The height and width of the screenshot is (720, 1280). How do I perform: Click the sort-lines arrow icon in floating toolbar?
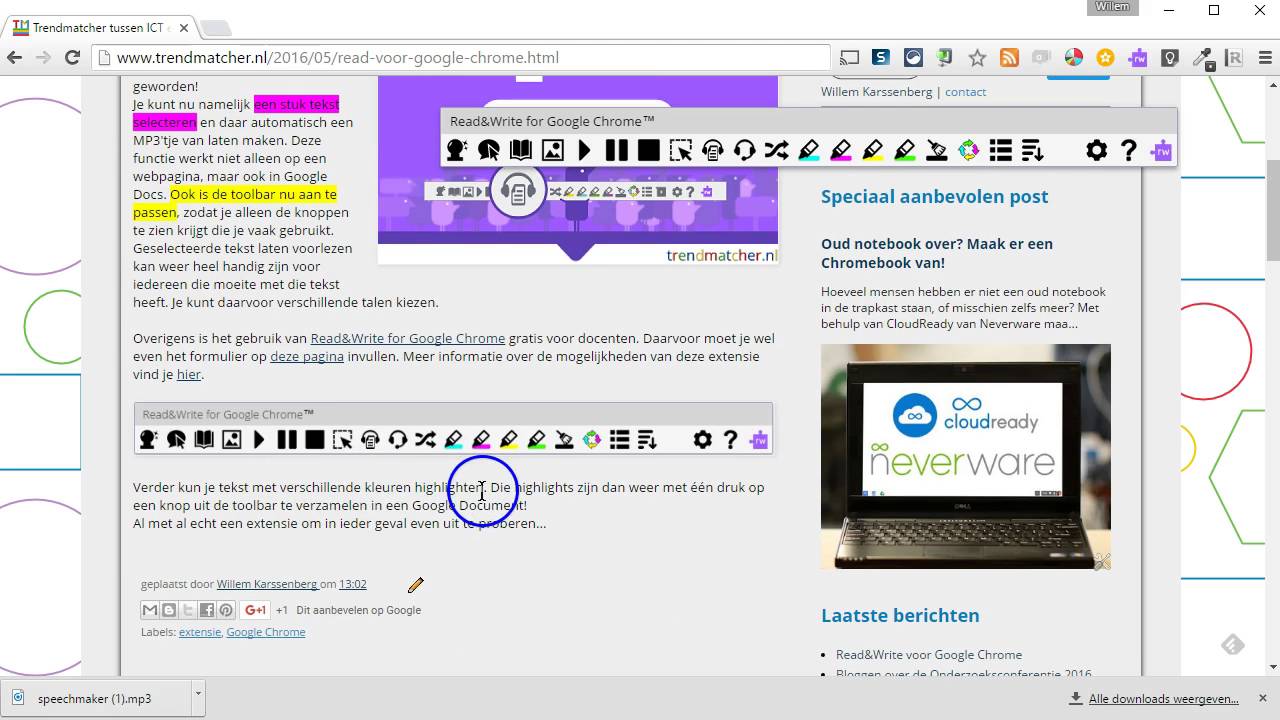[1032, 151]
